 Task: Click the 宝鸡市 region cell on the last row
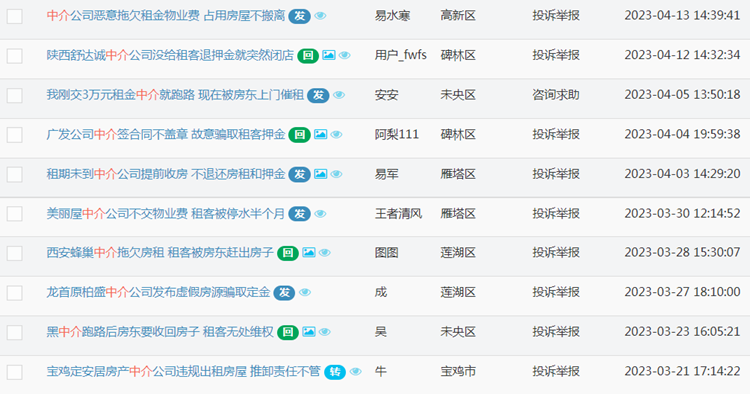click(458, 372)
